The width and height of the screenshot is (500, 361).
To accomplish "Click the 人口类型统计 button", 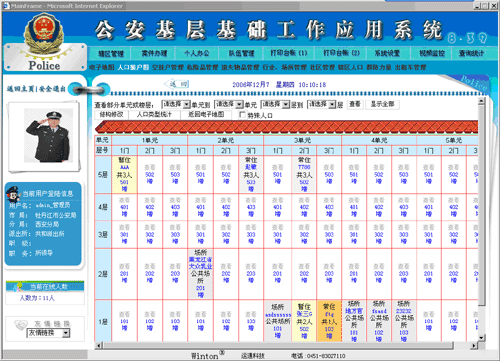I will coord(154,114).
